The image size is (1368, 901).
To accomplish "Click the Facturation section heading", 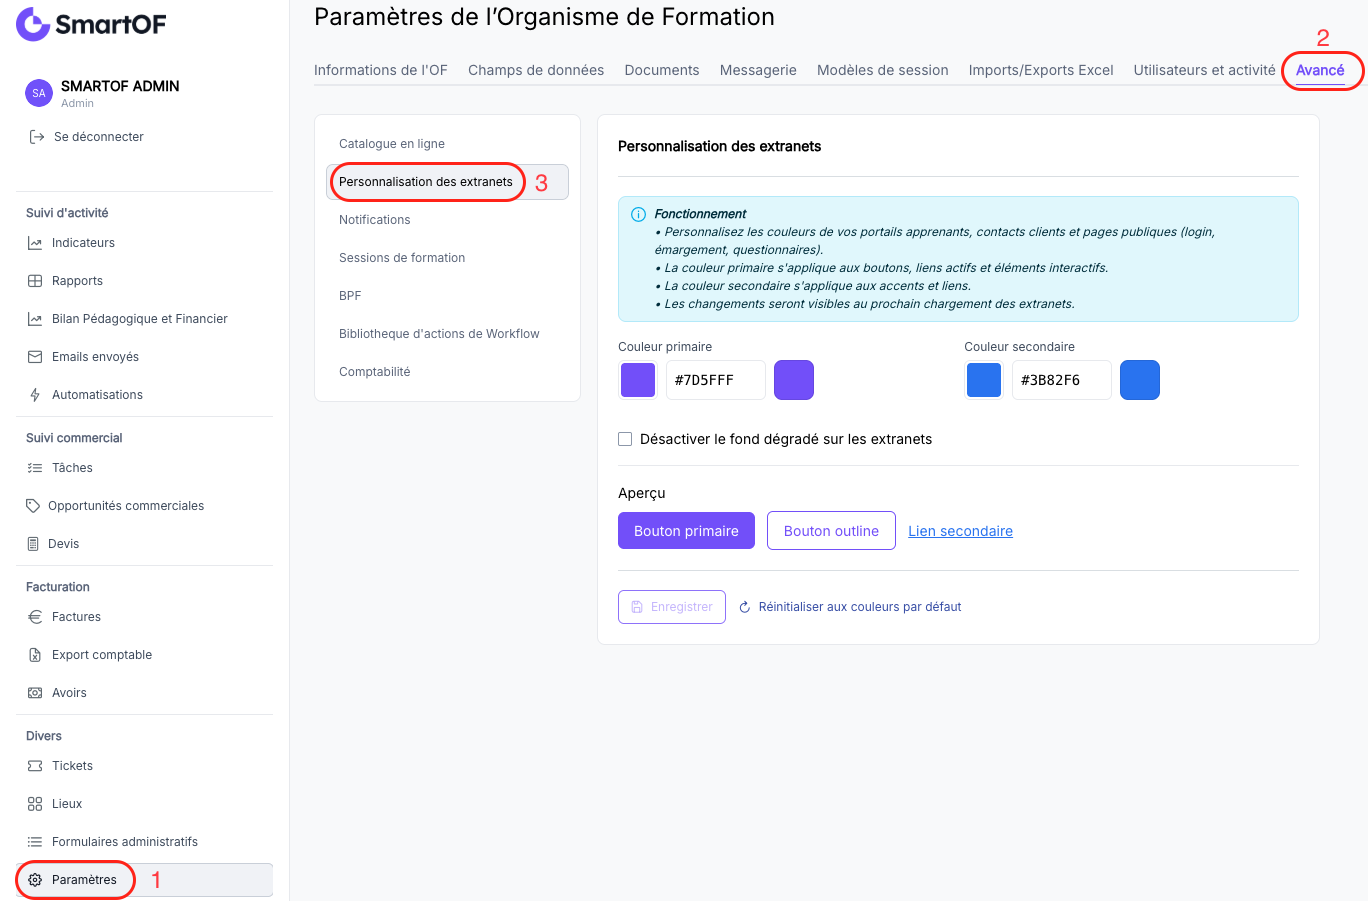I will [x=58, y=587].
